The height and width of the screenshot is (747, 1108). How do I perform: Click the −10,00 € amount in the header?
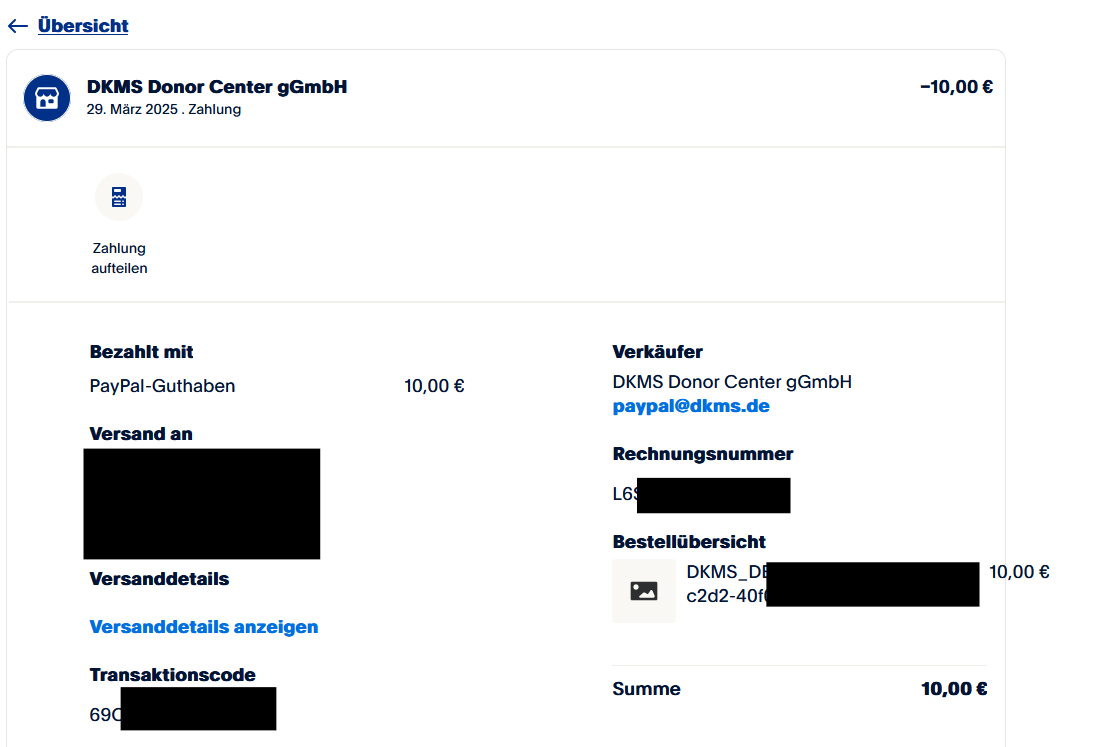[956, 87]
